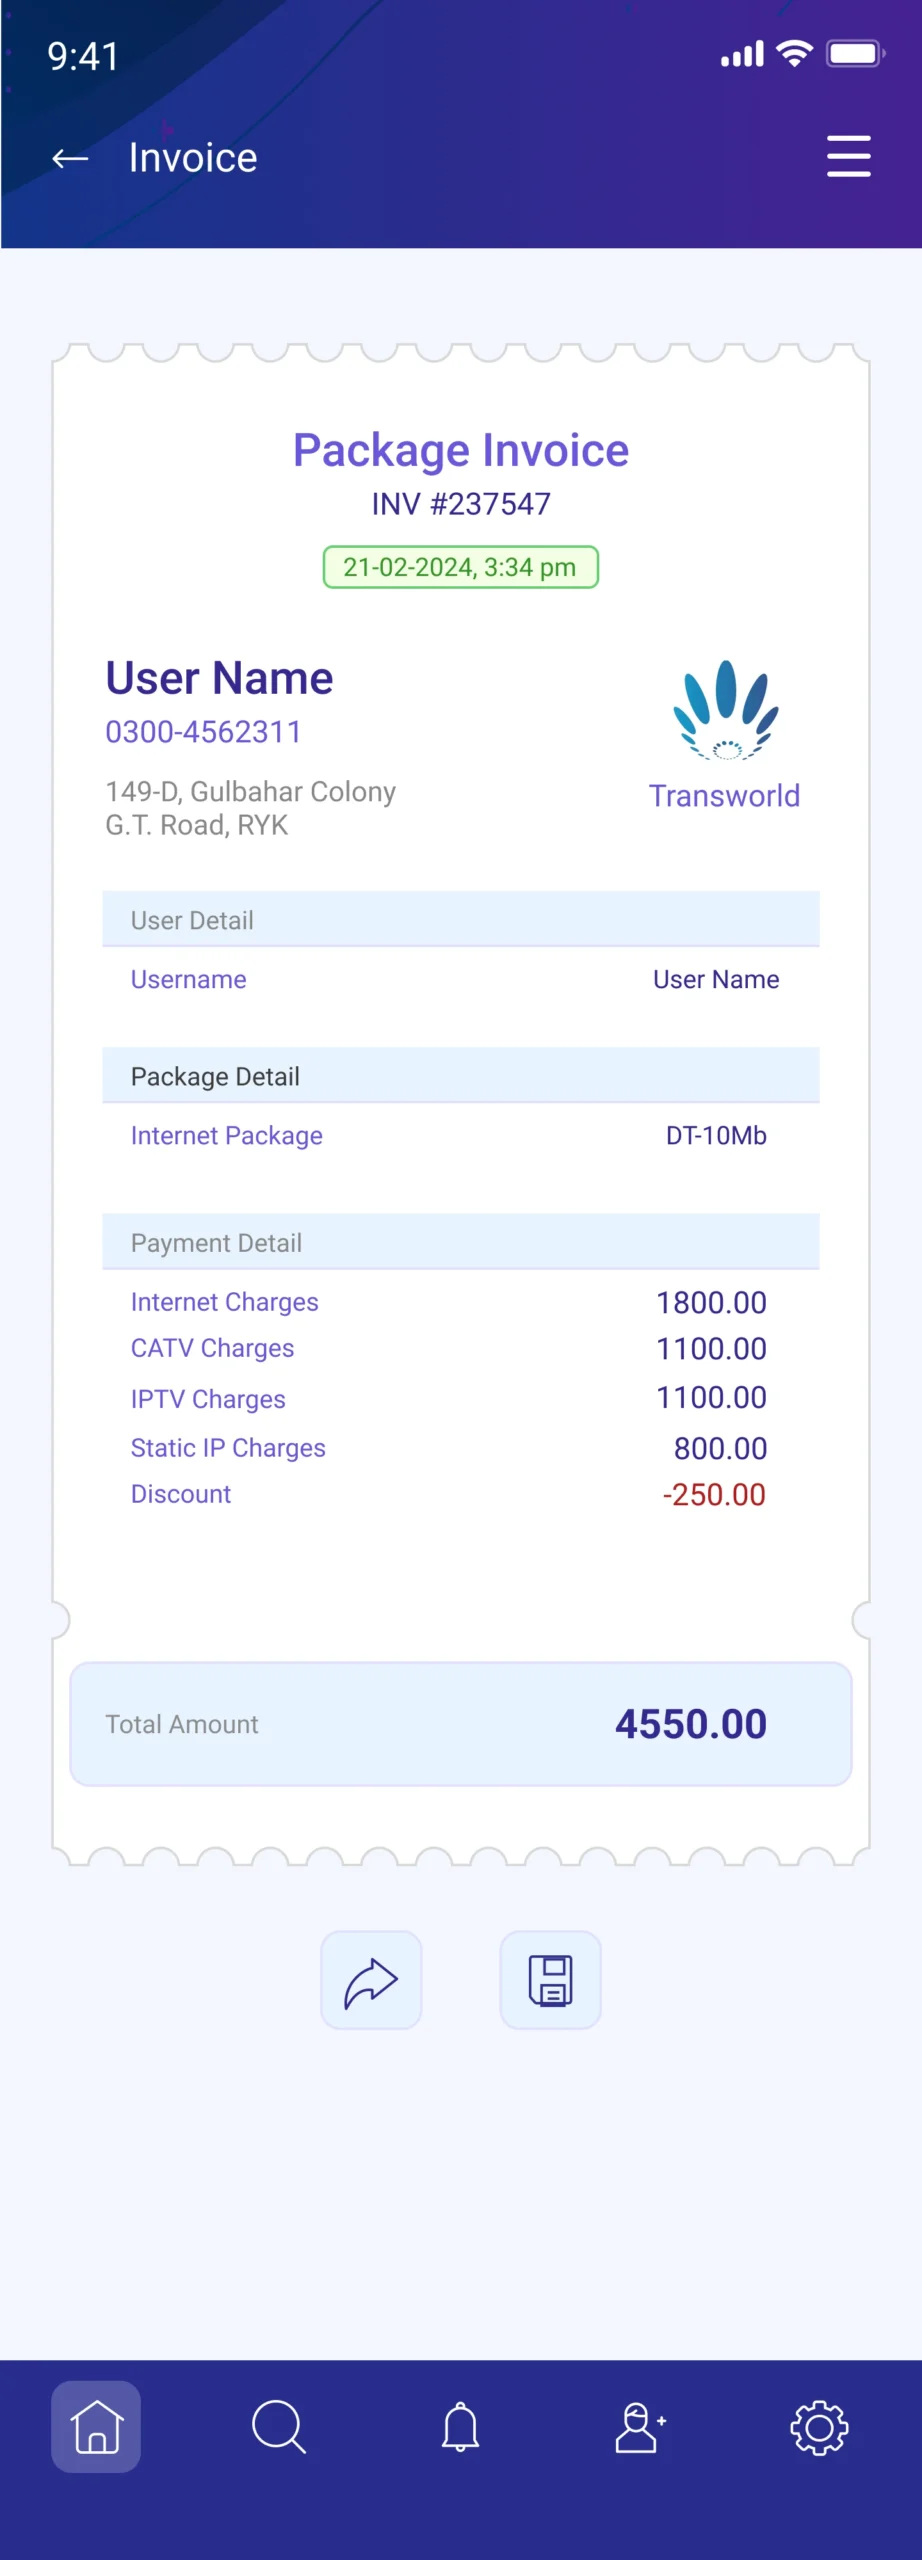Open Search from bottom navigation
The height and width of the screenshot is (2560, 922).
point(278,2427)
